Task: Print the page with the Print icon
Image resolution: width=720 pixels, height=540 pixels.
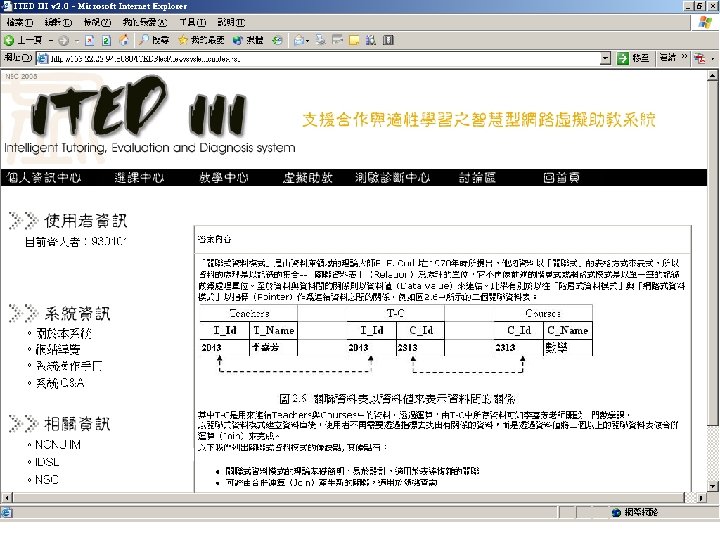Action: coord(321,40)
